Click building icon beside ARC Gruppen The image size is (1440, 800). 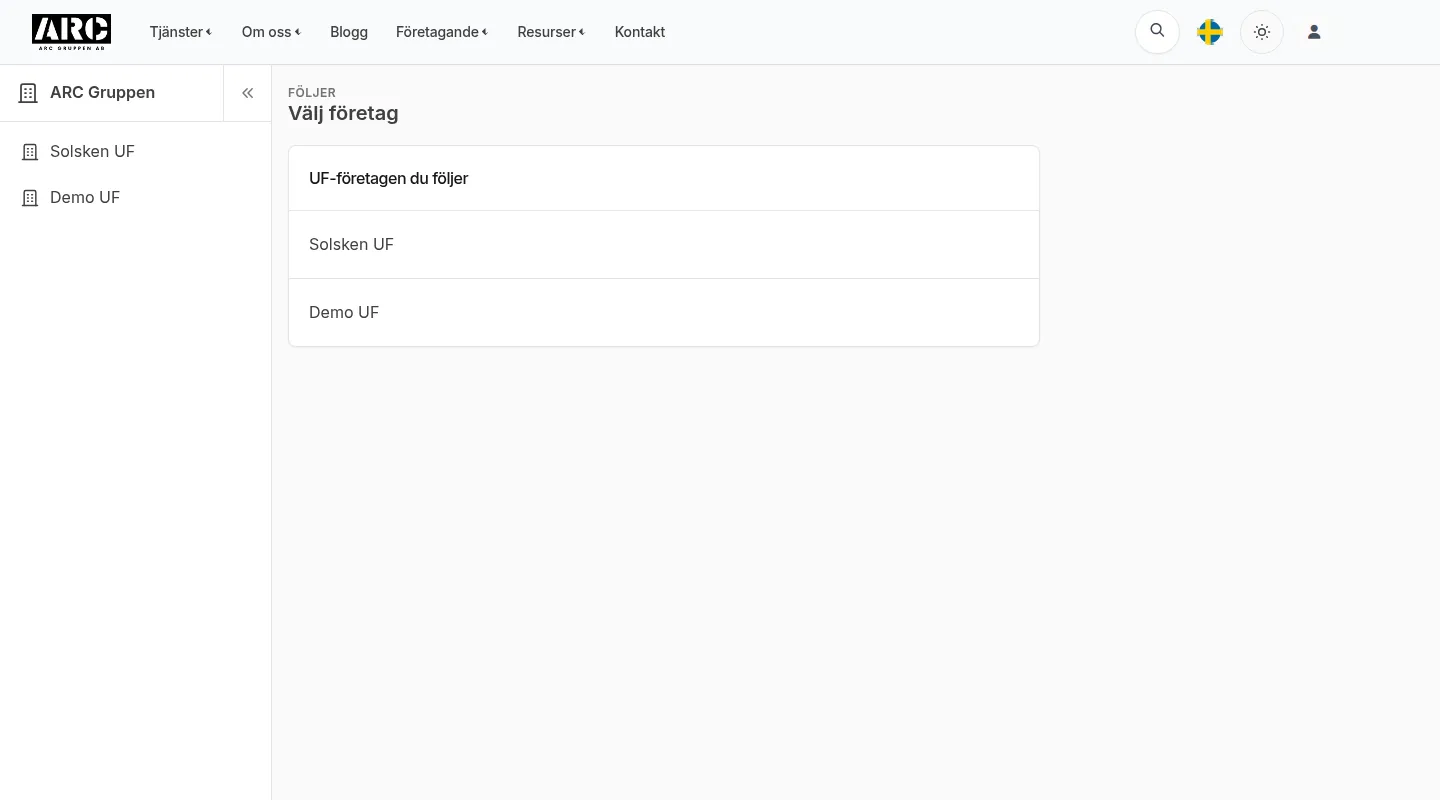click(28, 93)
